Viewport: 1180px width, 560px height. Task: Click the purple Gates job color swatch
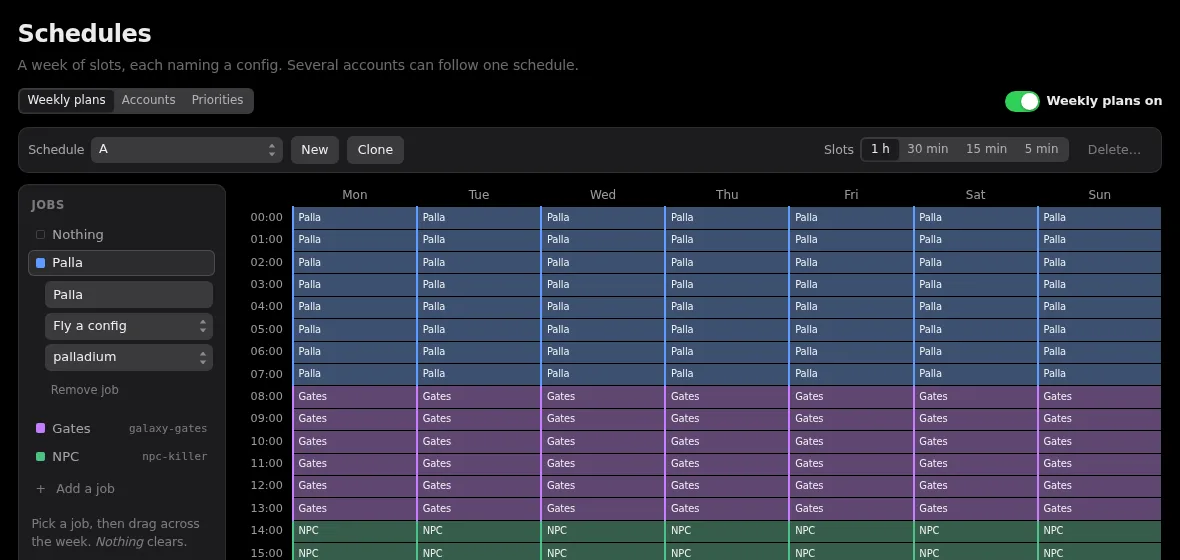(41, 428)
